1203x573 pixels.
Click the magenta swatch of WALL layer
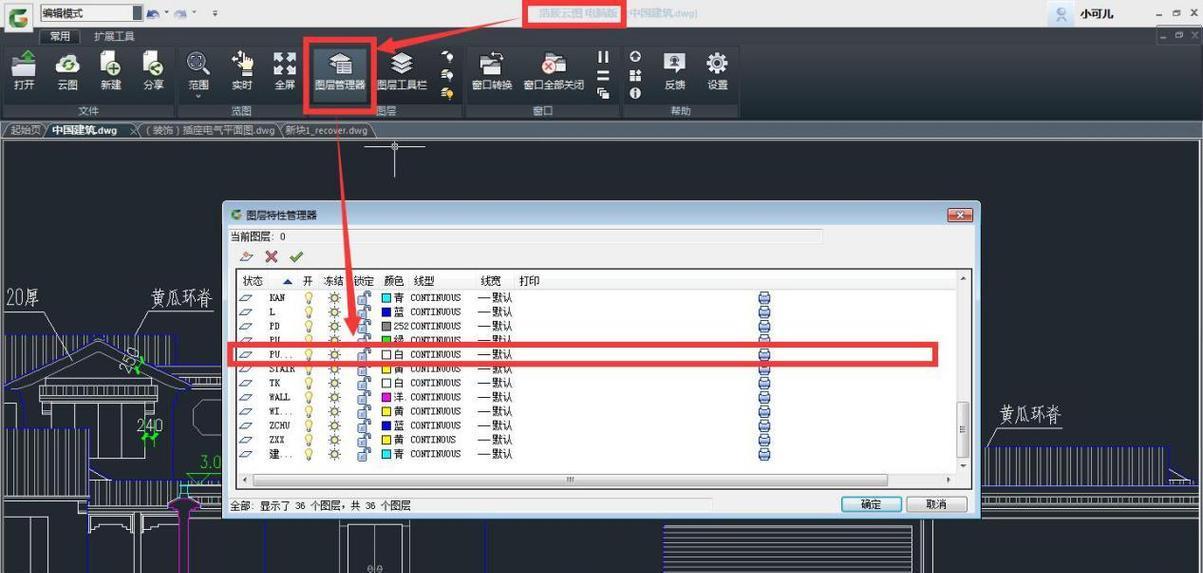[x=387, y=397]
